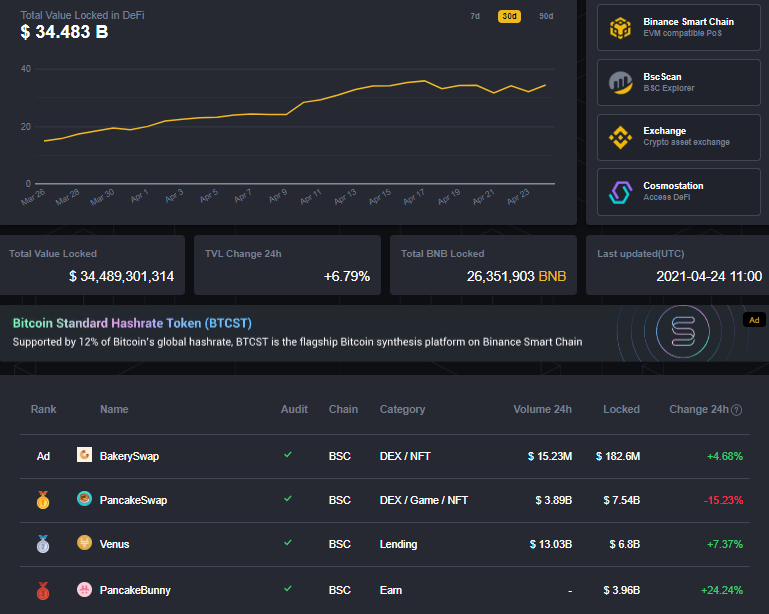Select the 30d chart range
Screen dimensions: 769x614
509,16
